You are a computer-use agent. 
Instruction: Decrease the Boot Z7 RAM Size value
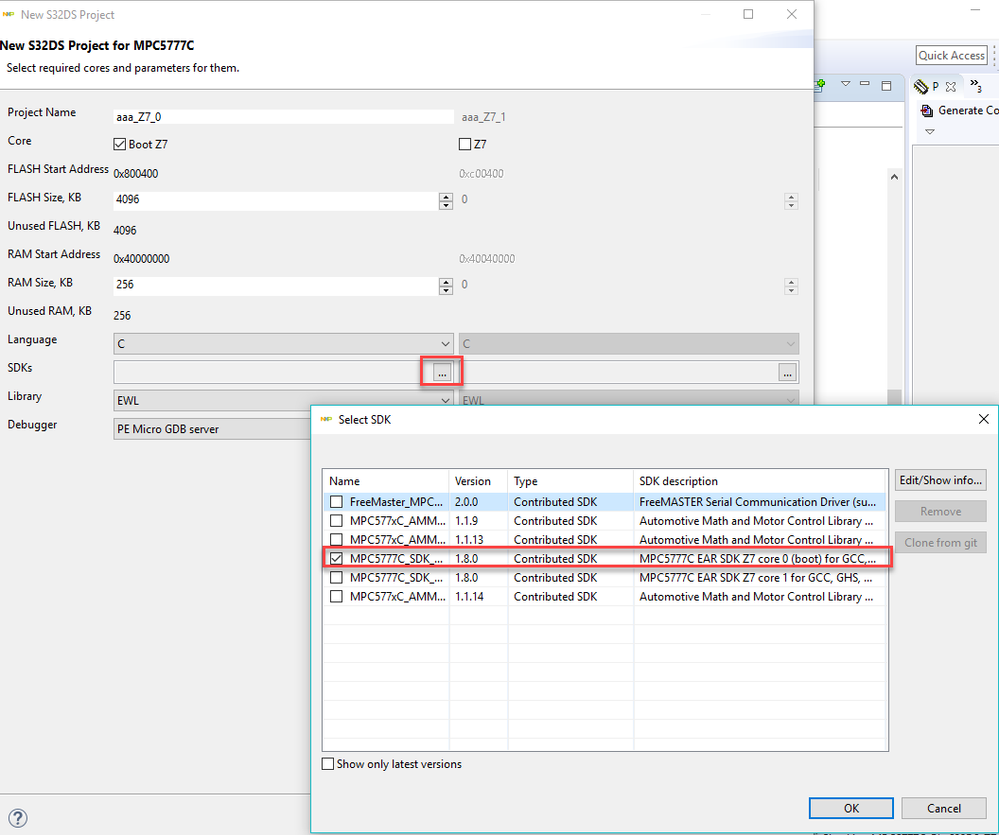(446, 290)
